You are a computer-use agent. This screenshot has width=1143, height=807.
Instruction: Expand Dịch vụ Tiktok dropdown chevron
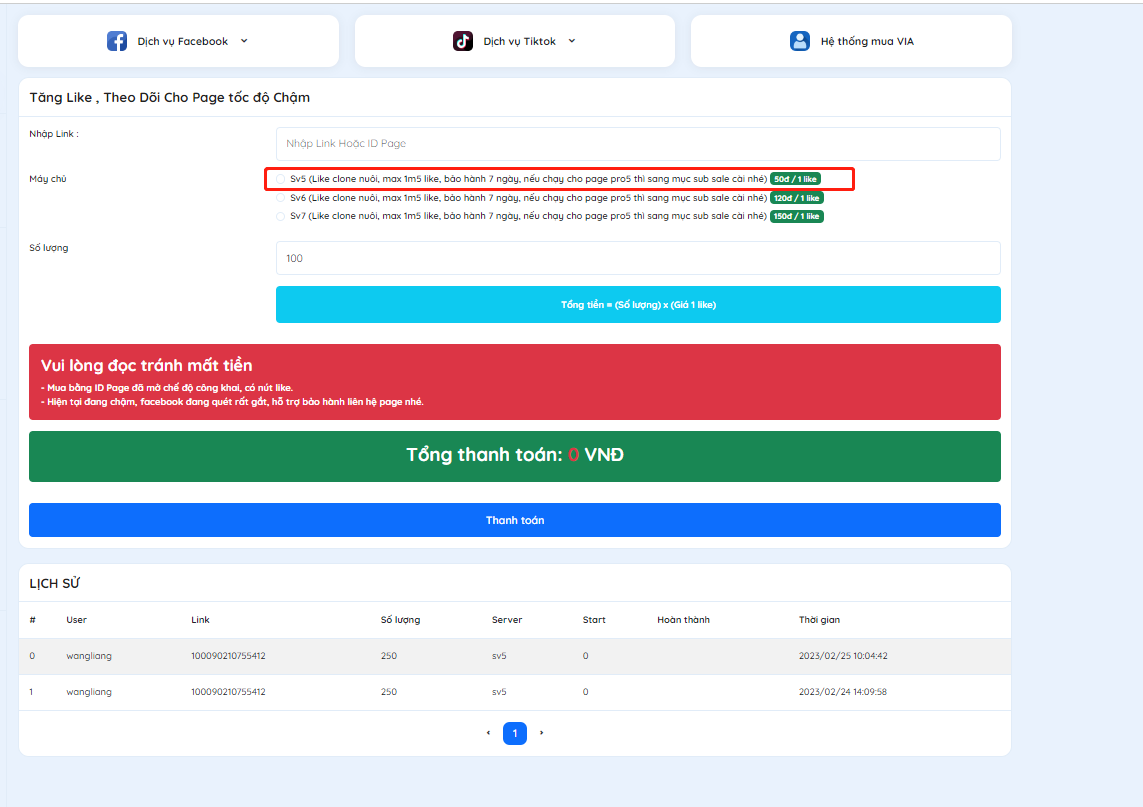click(572, 41)
